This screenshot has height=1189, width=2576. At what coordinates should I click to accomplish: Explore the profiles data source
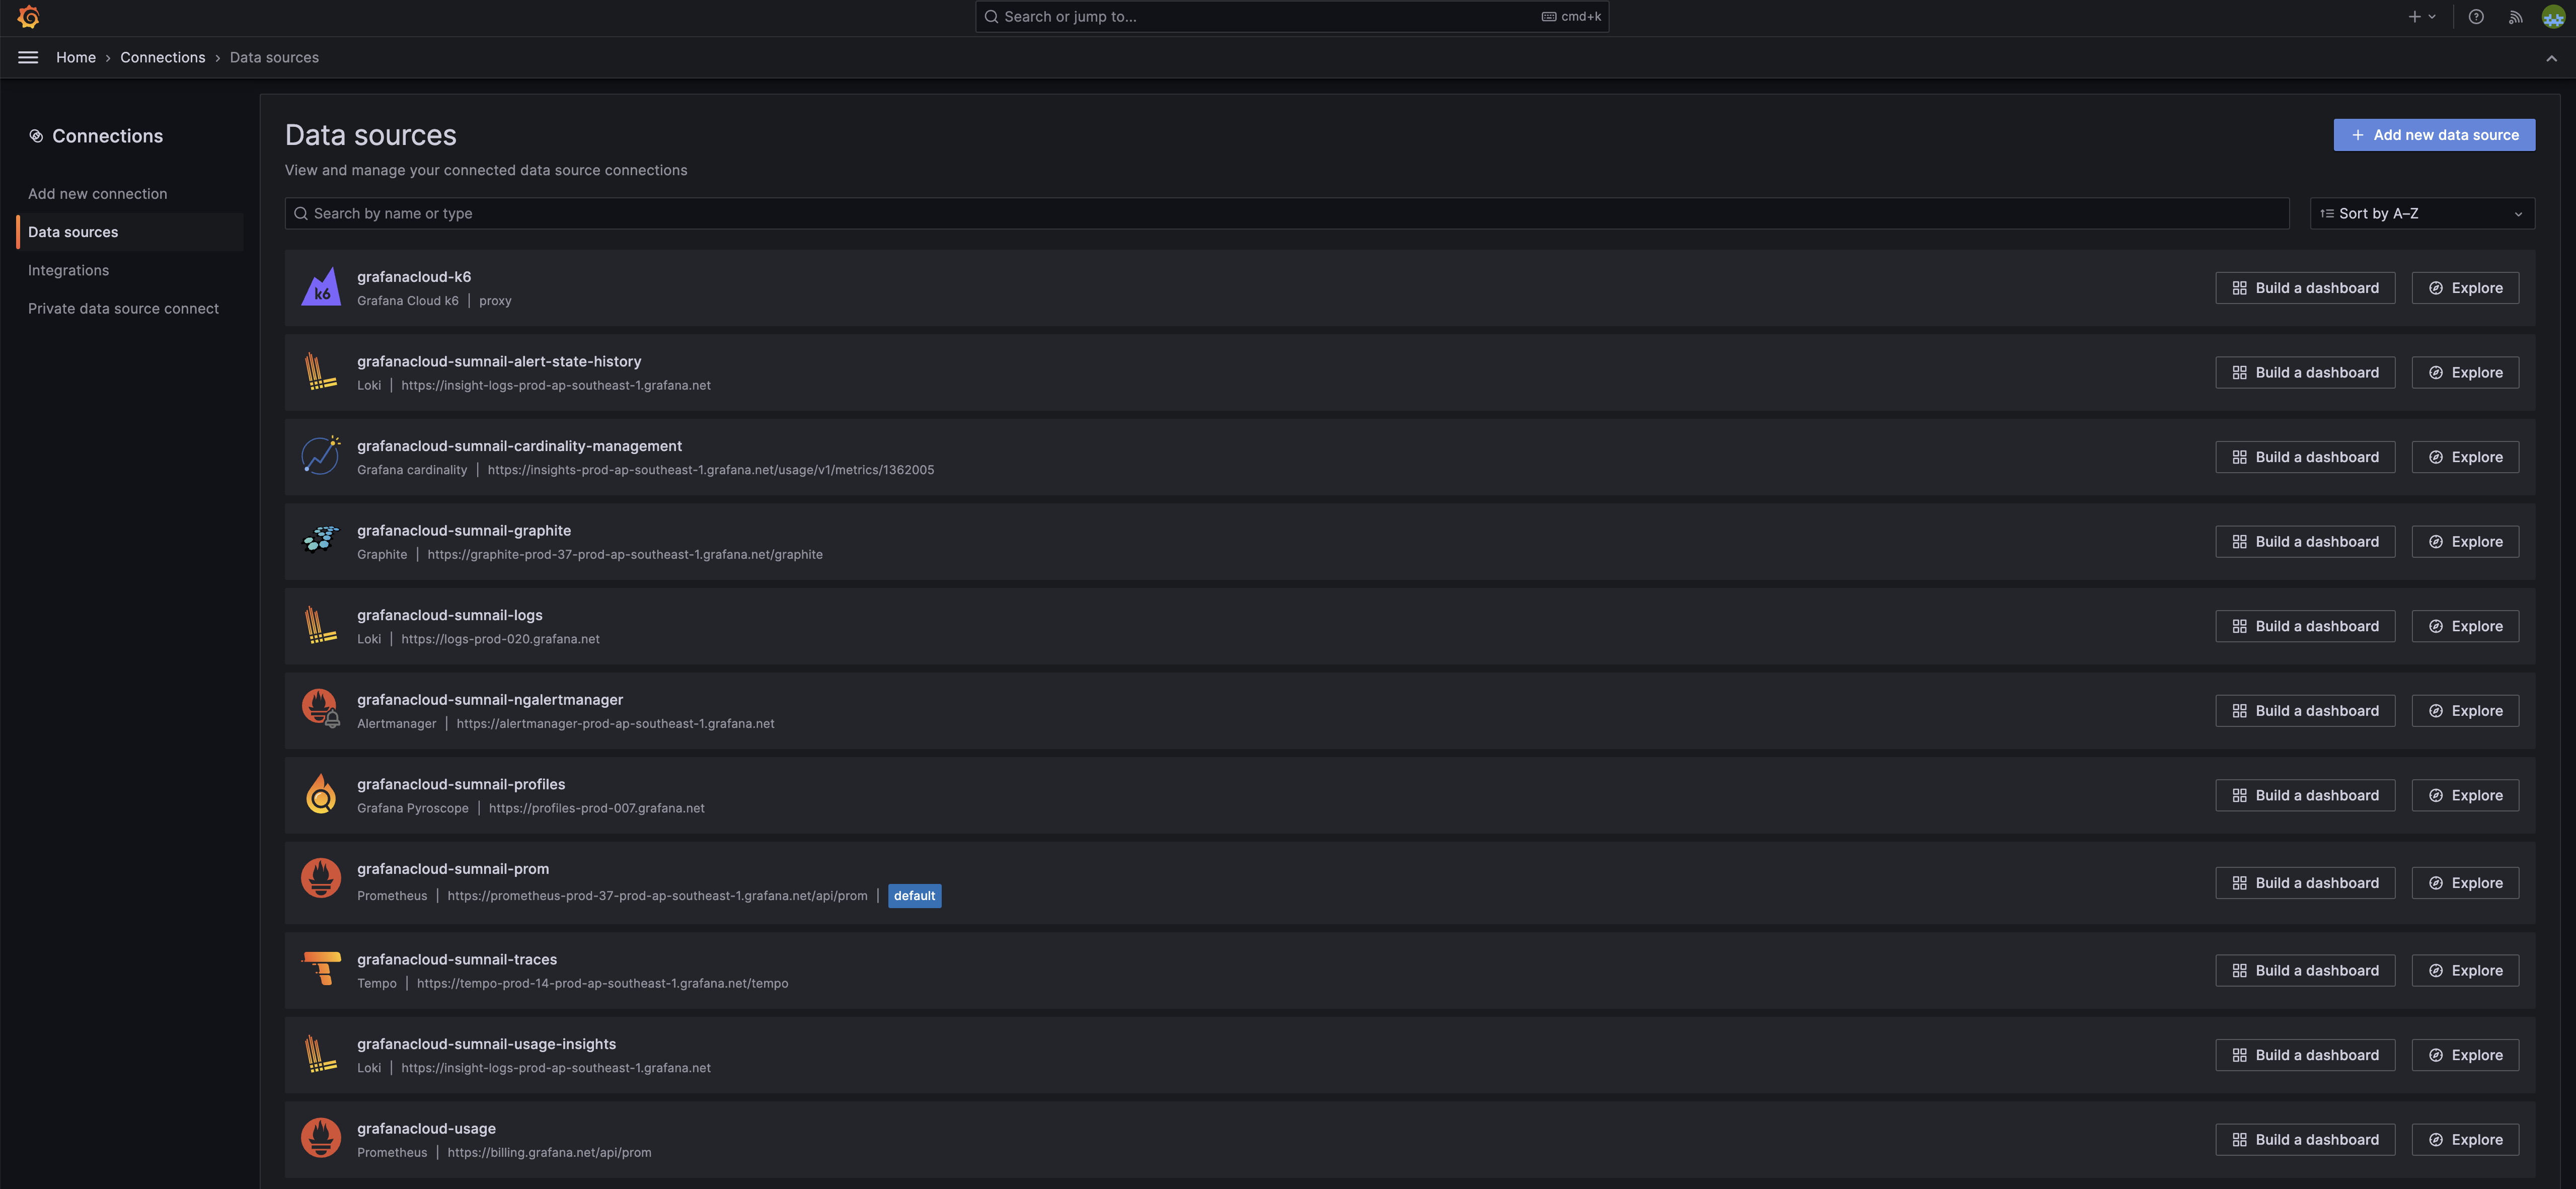click(2465, 795)
